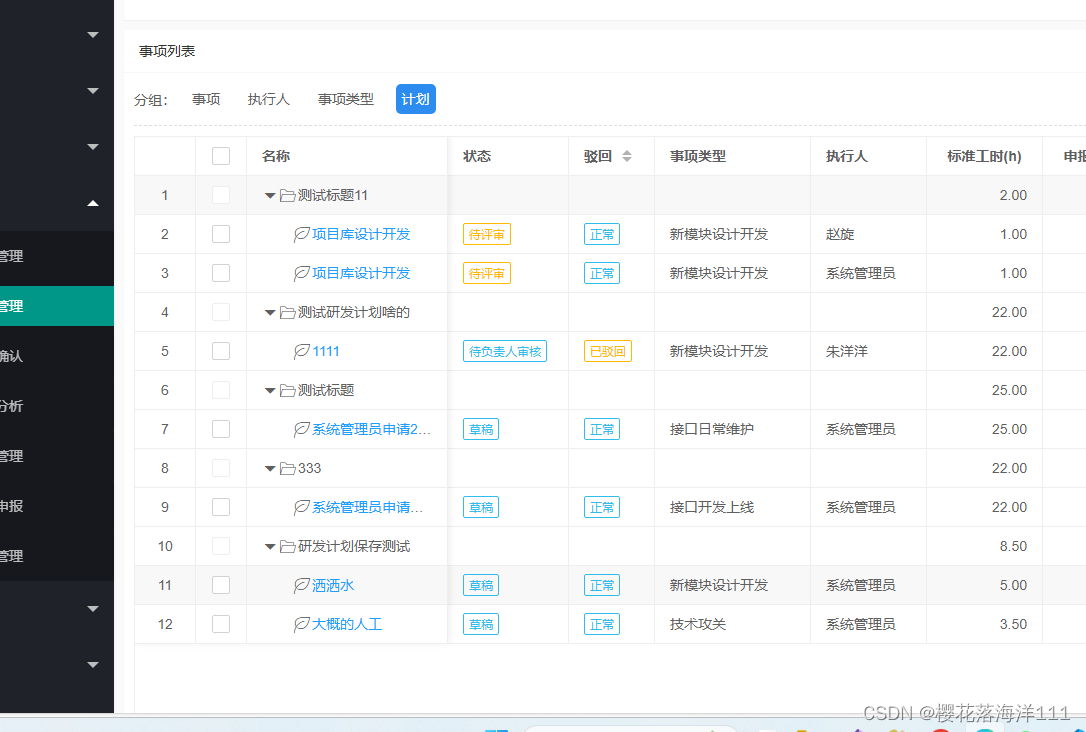Switch to the 执行人 grouping tab

pos(268,99)
